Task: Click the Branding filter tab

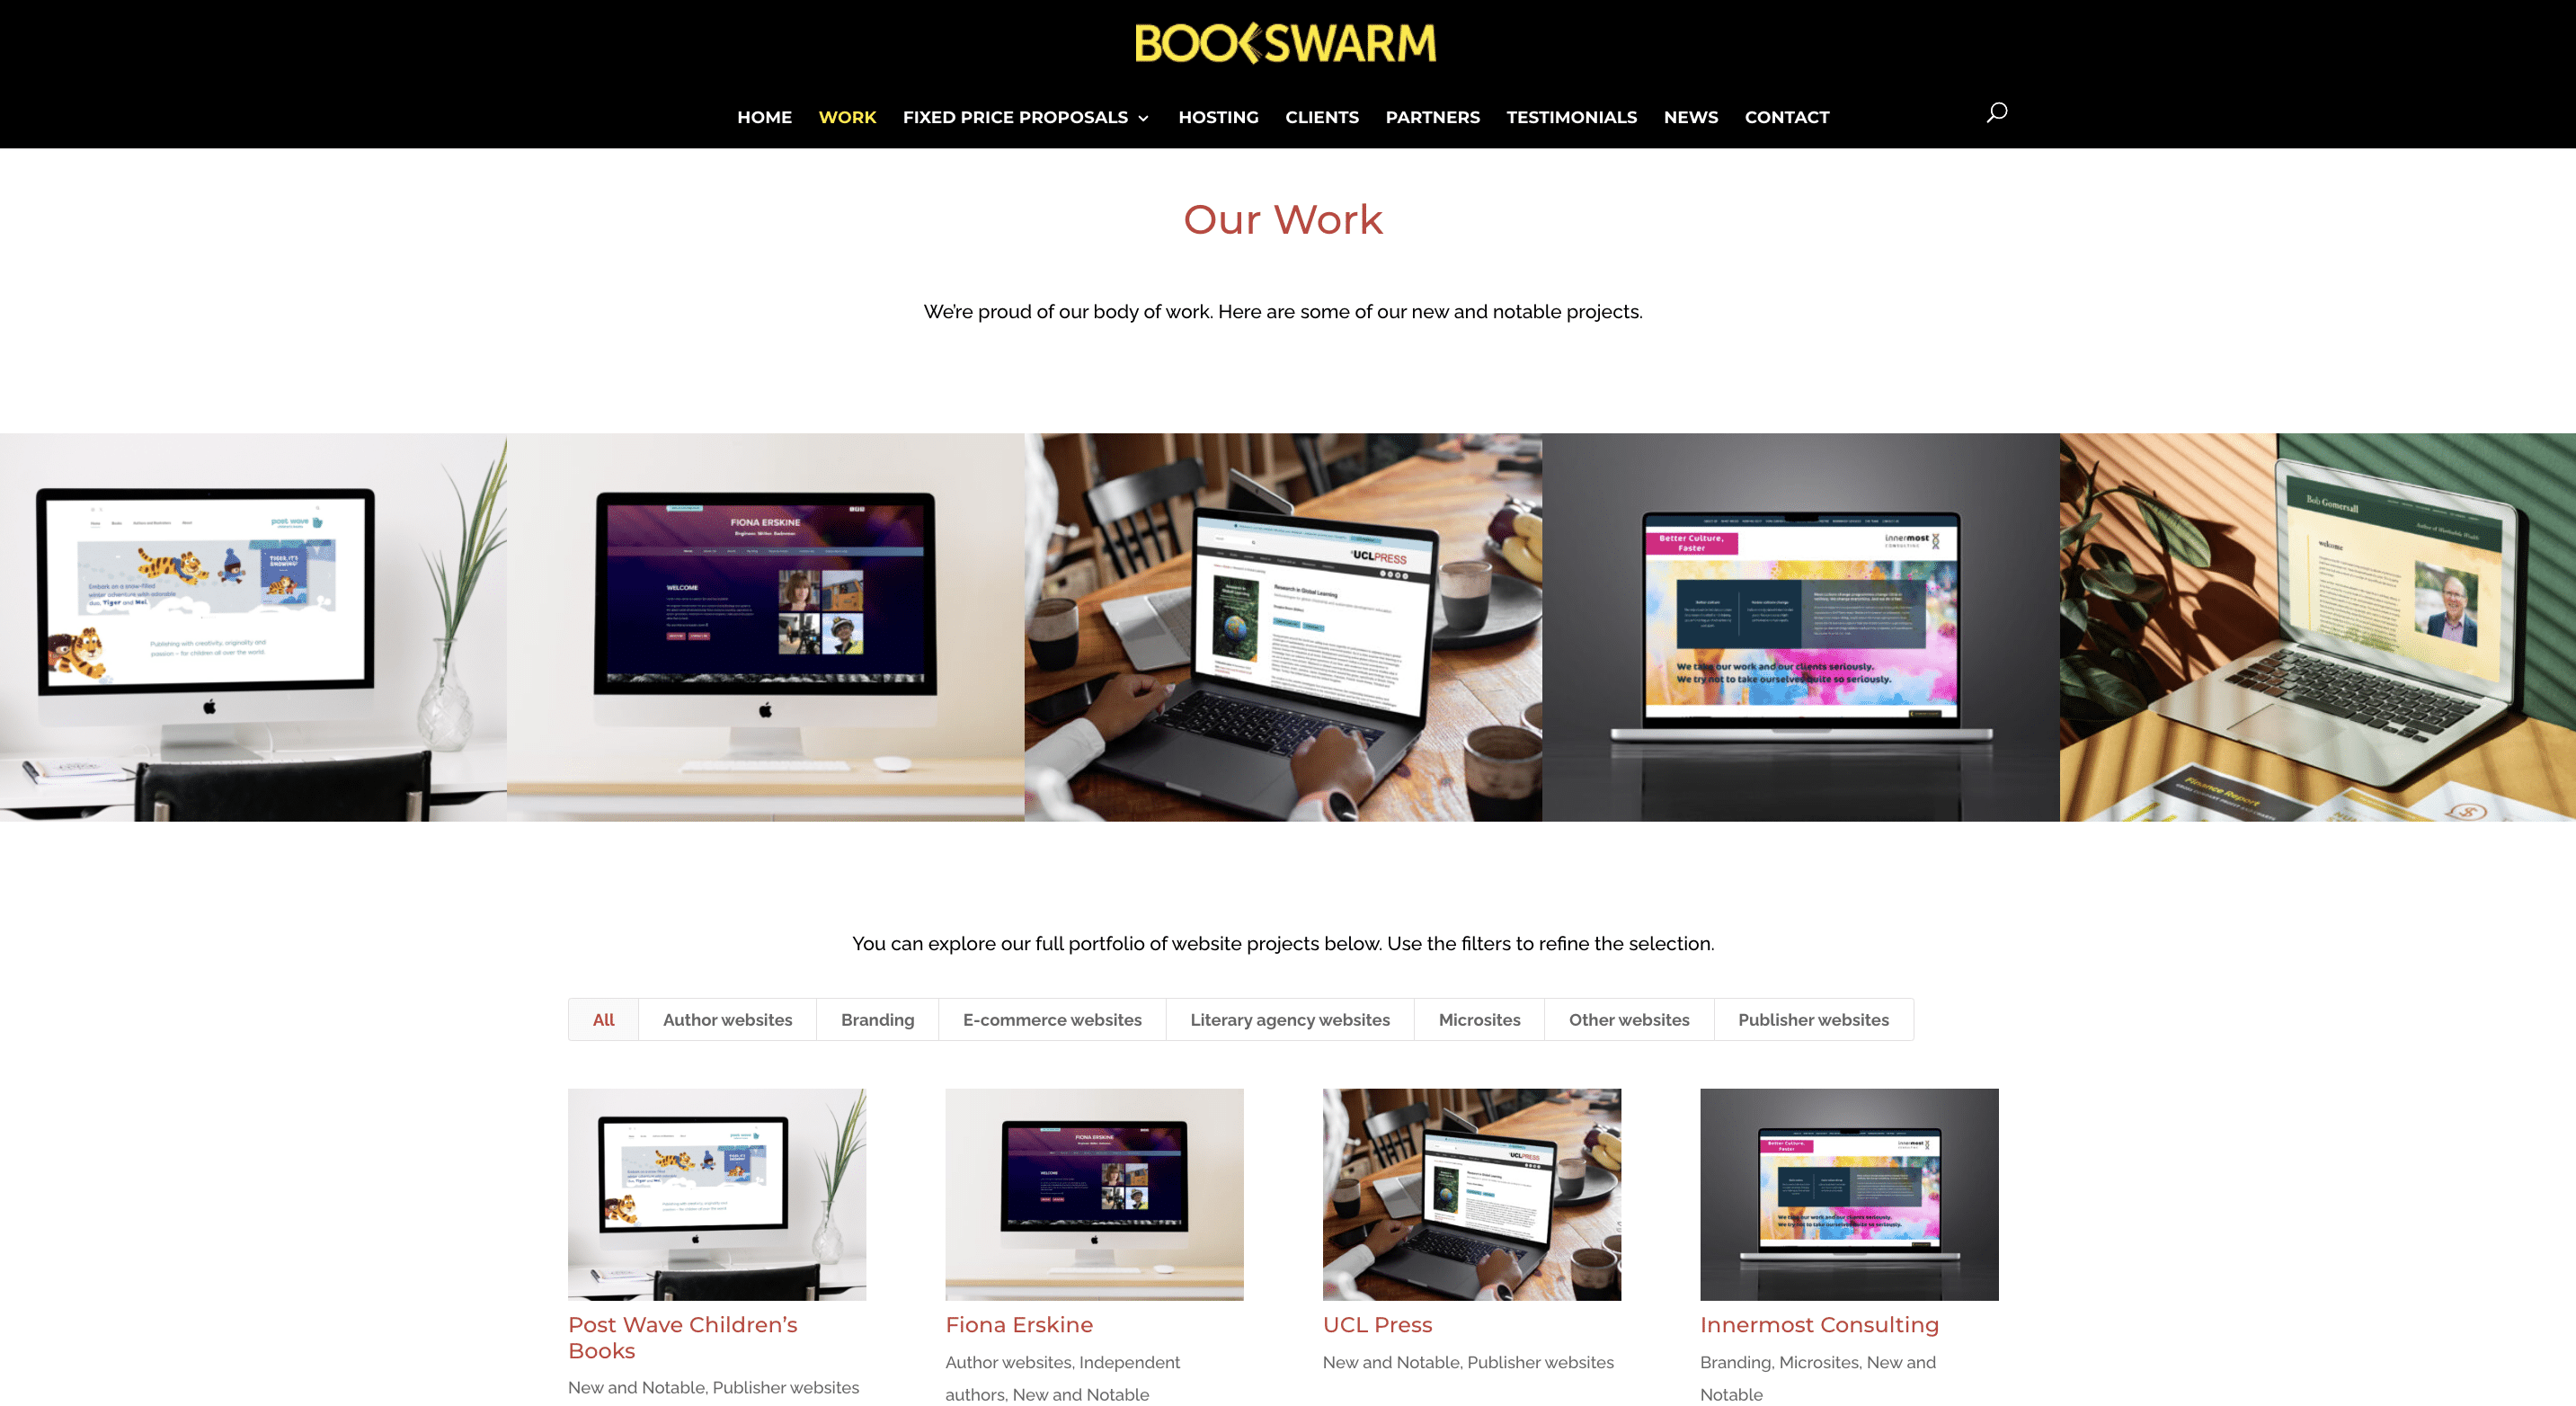Action: pyautogui.click(x=876, y=1019)
